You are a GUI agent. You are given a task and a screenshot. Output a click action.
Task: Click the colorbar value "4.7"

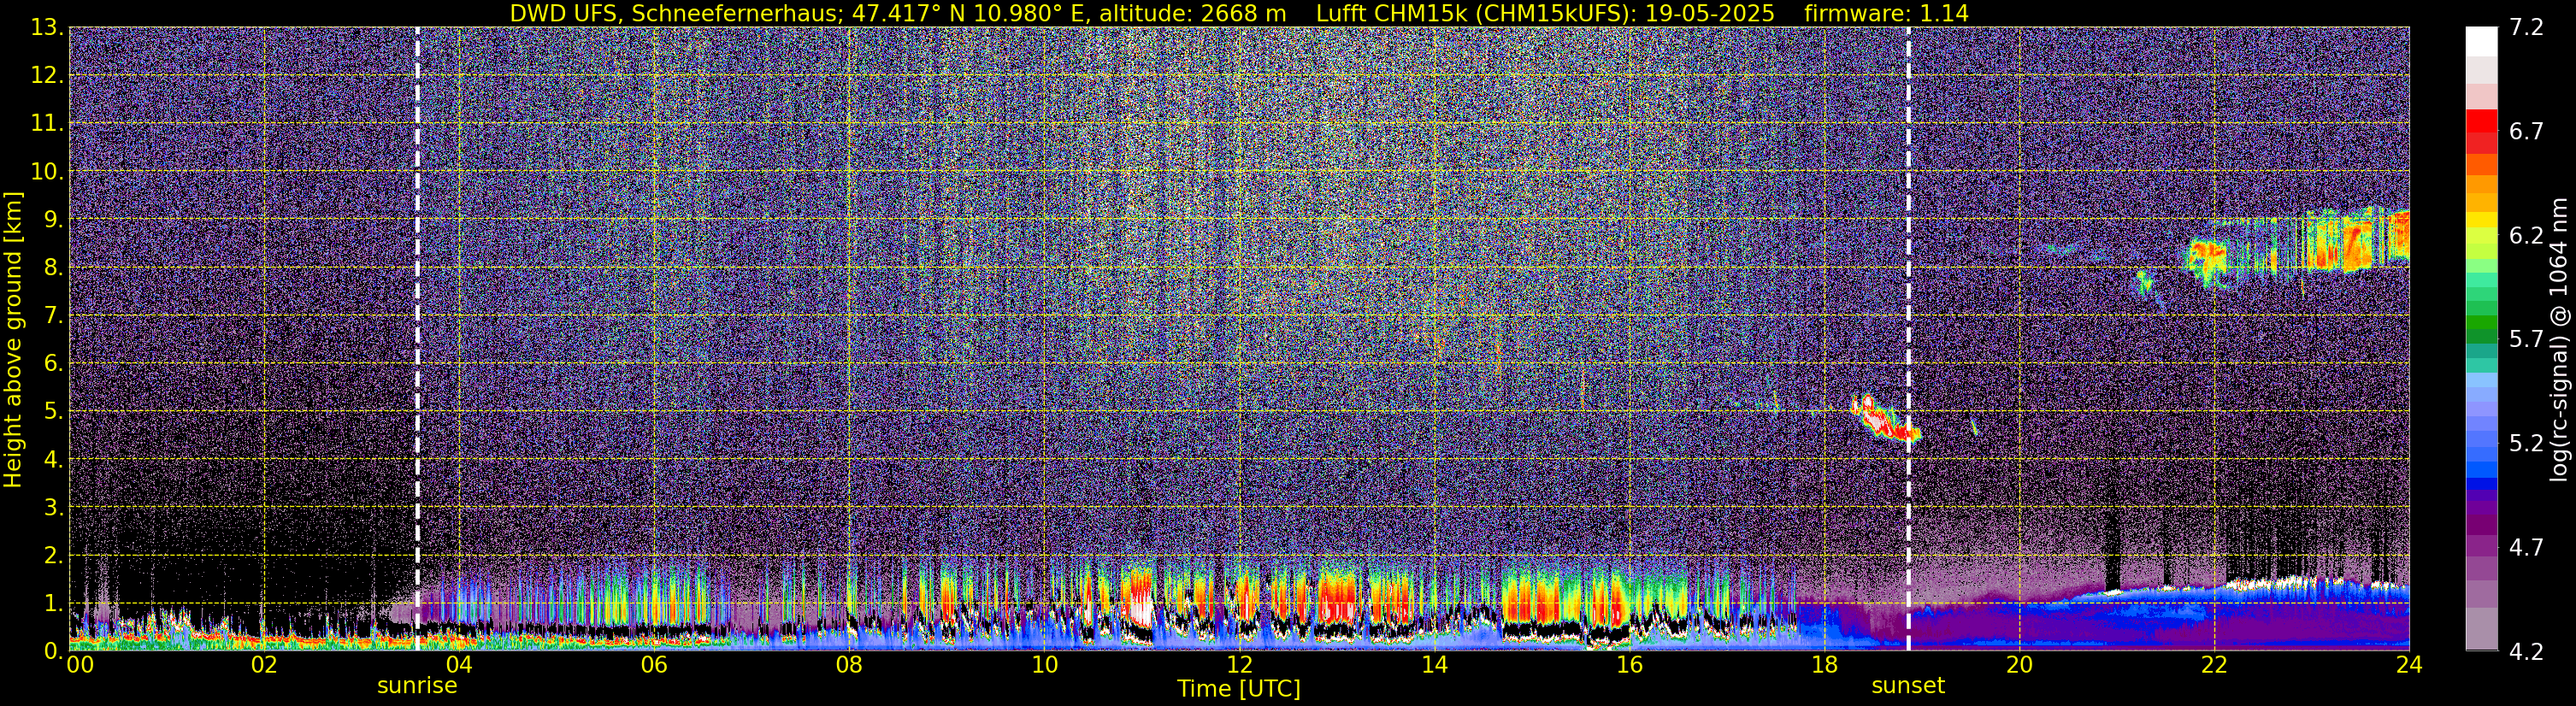pyautogui.click(x=2526, y=547)
